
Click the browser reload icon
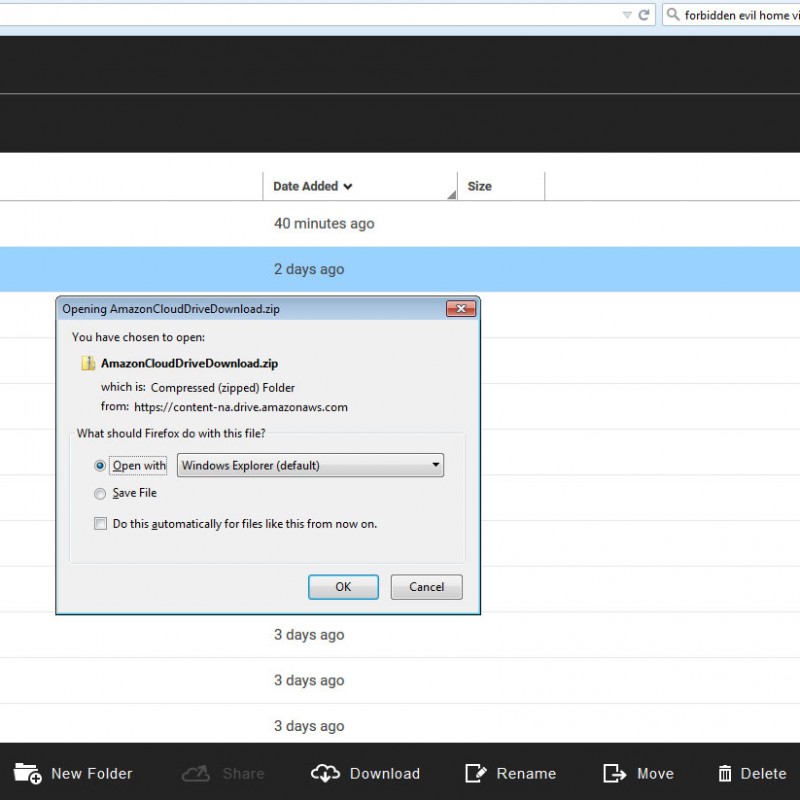tap(644, 15)
